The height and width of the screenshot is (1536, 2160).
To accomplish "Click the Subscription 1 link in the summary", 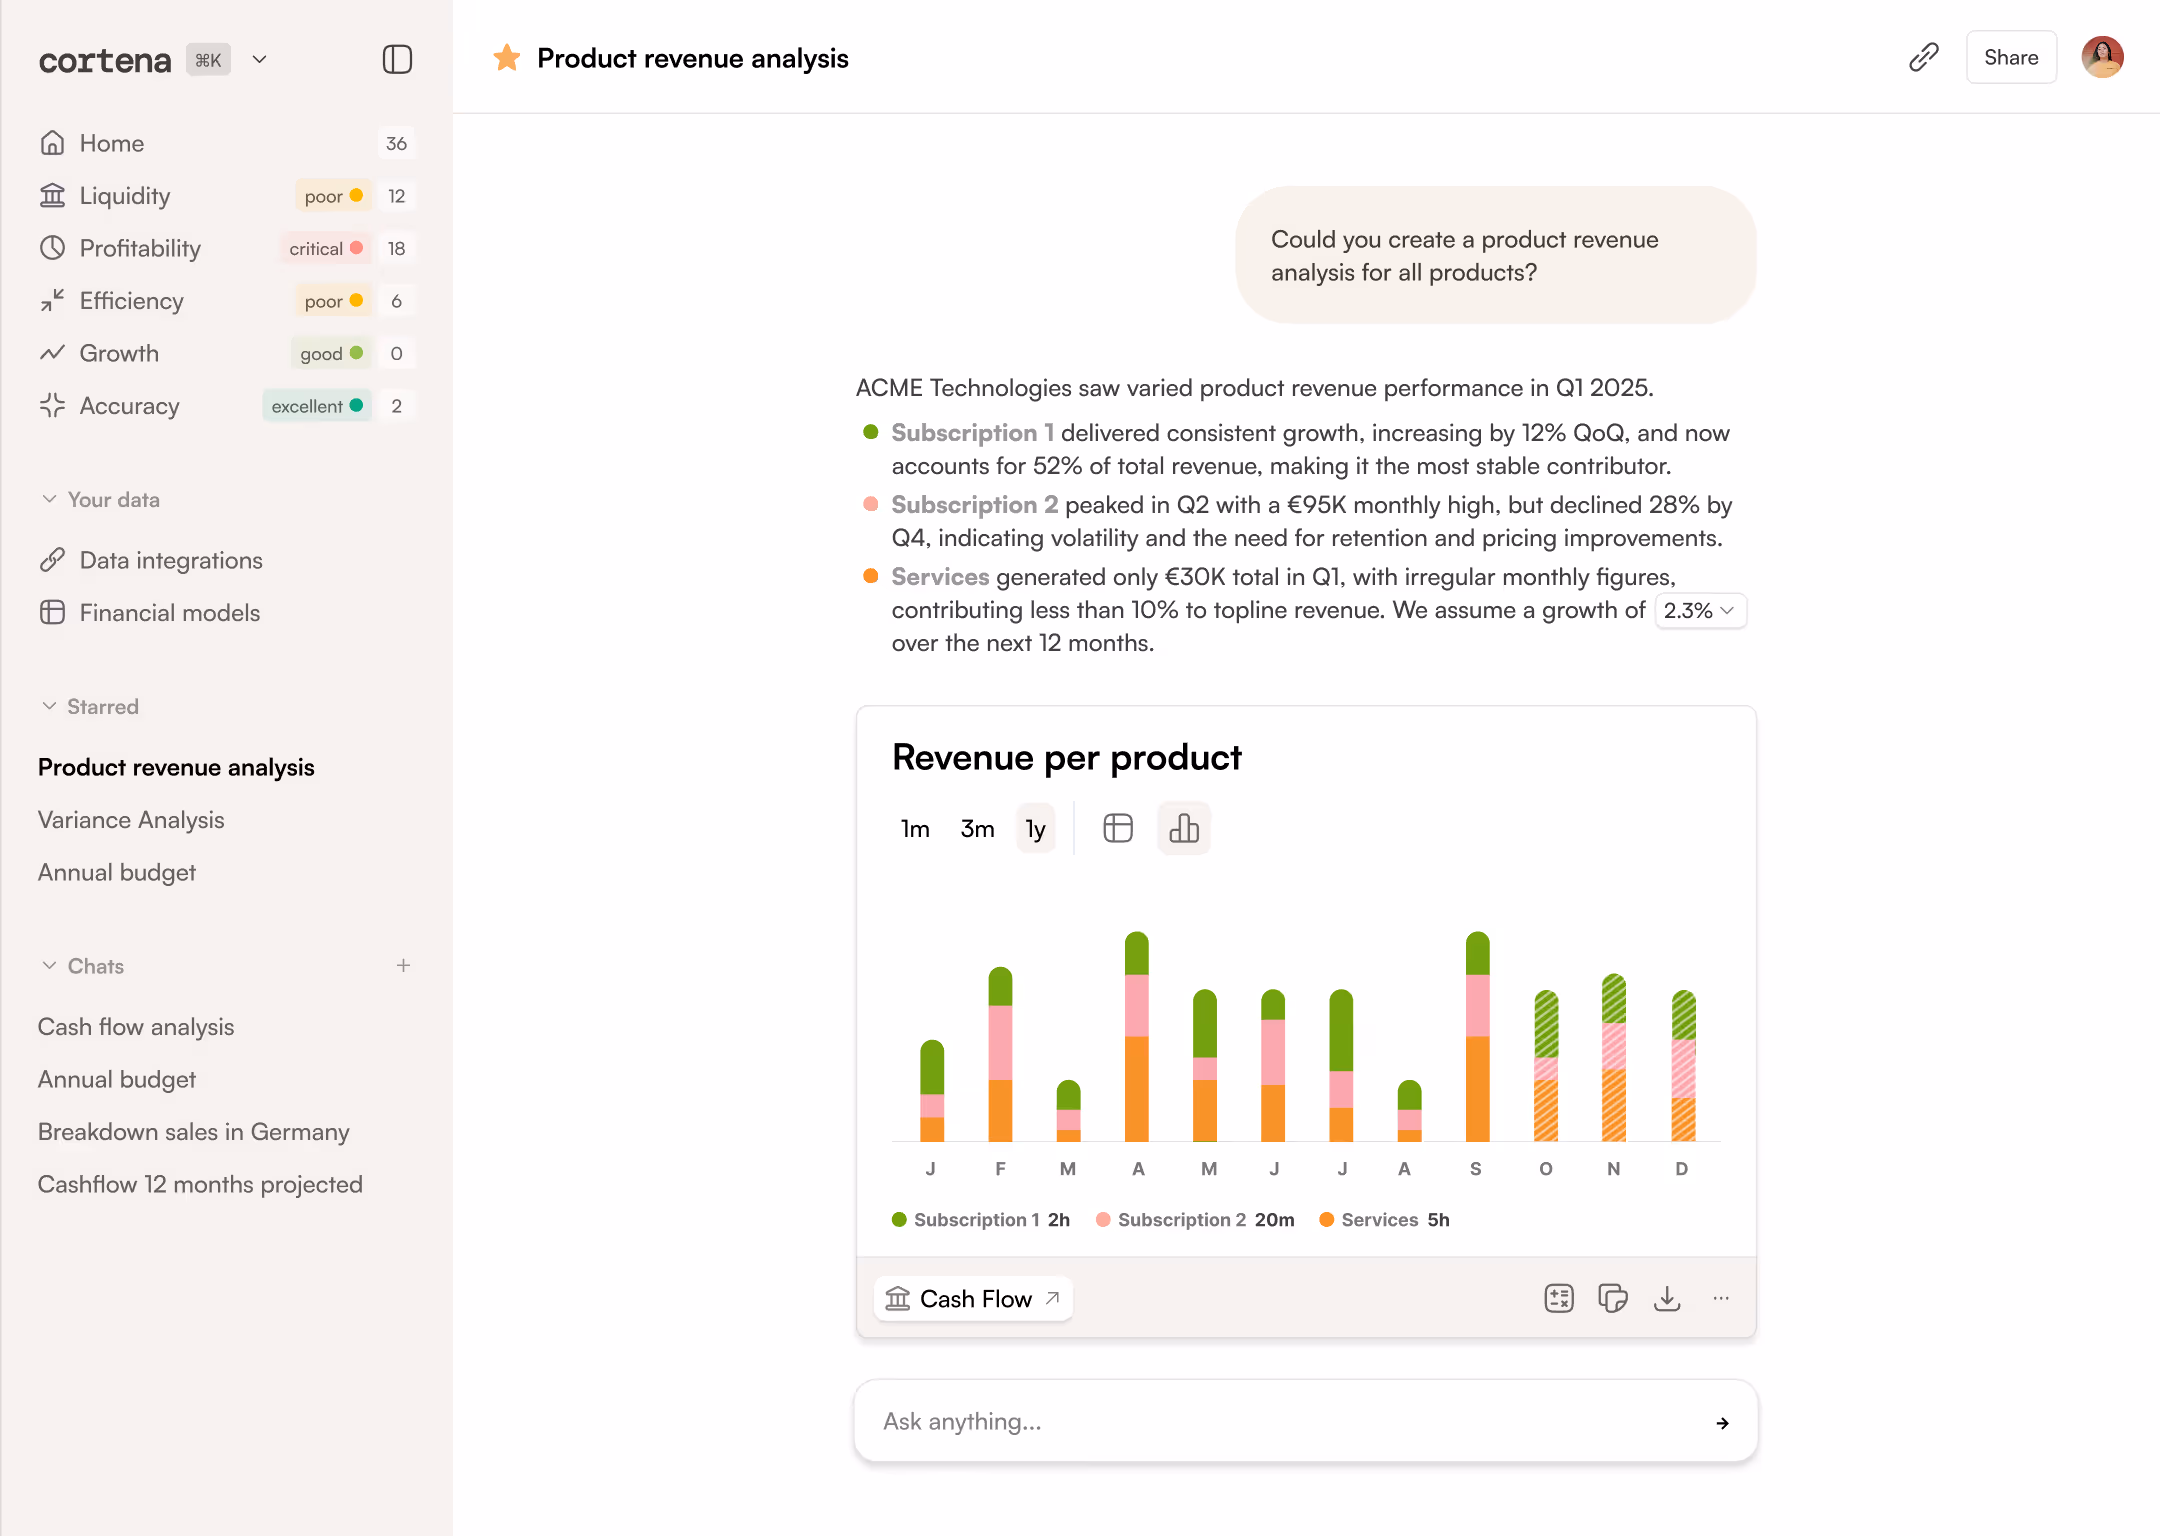I will 972,432.
